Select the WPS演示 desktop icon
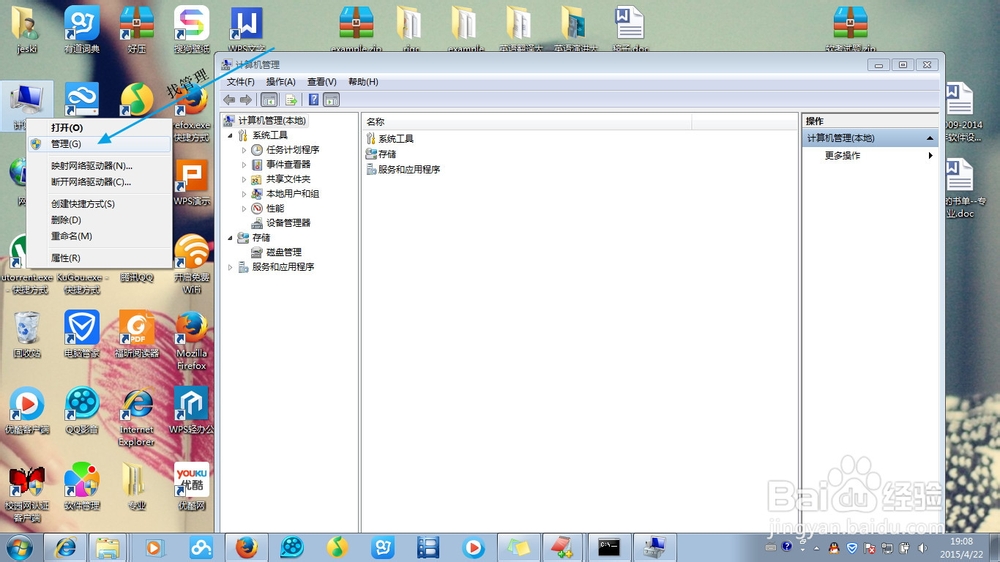The height and width of the screenshot is (562, 1000). [x=191, y=182]
